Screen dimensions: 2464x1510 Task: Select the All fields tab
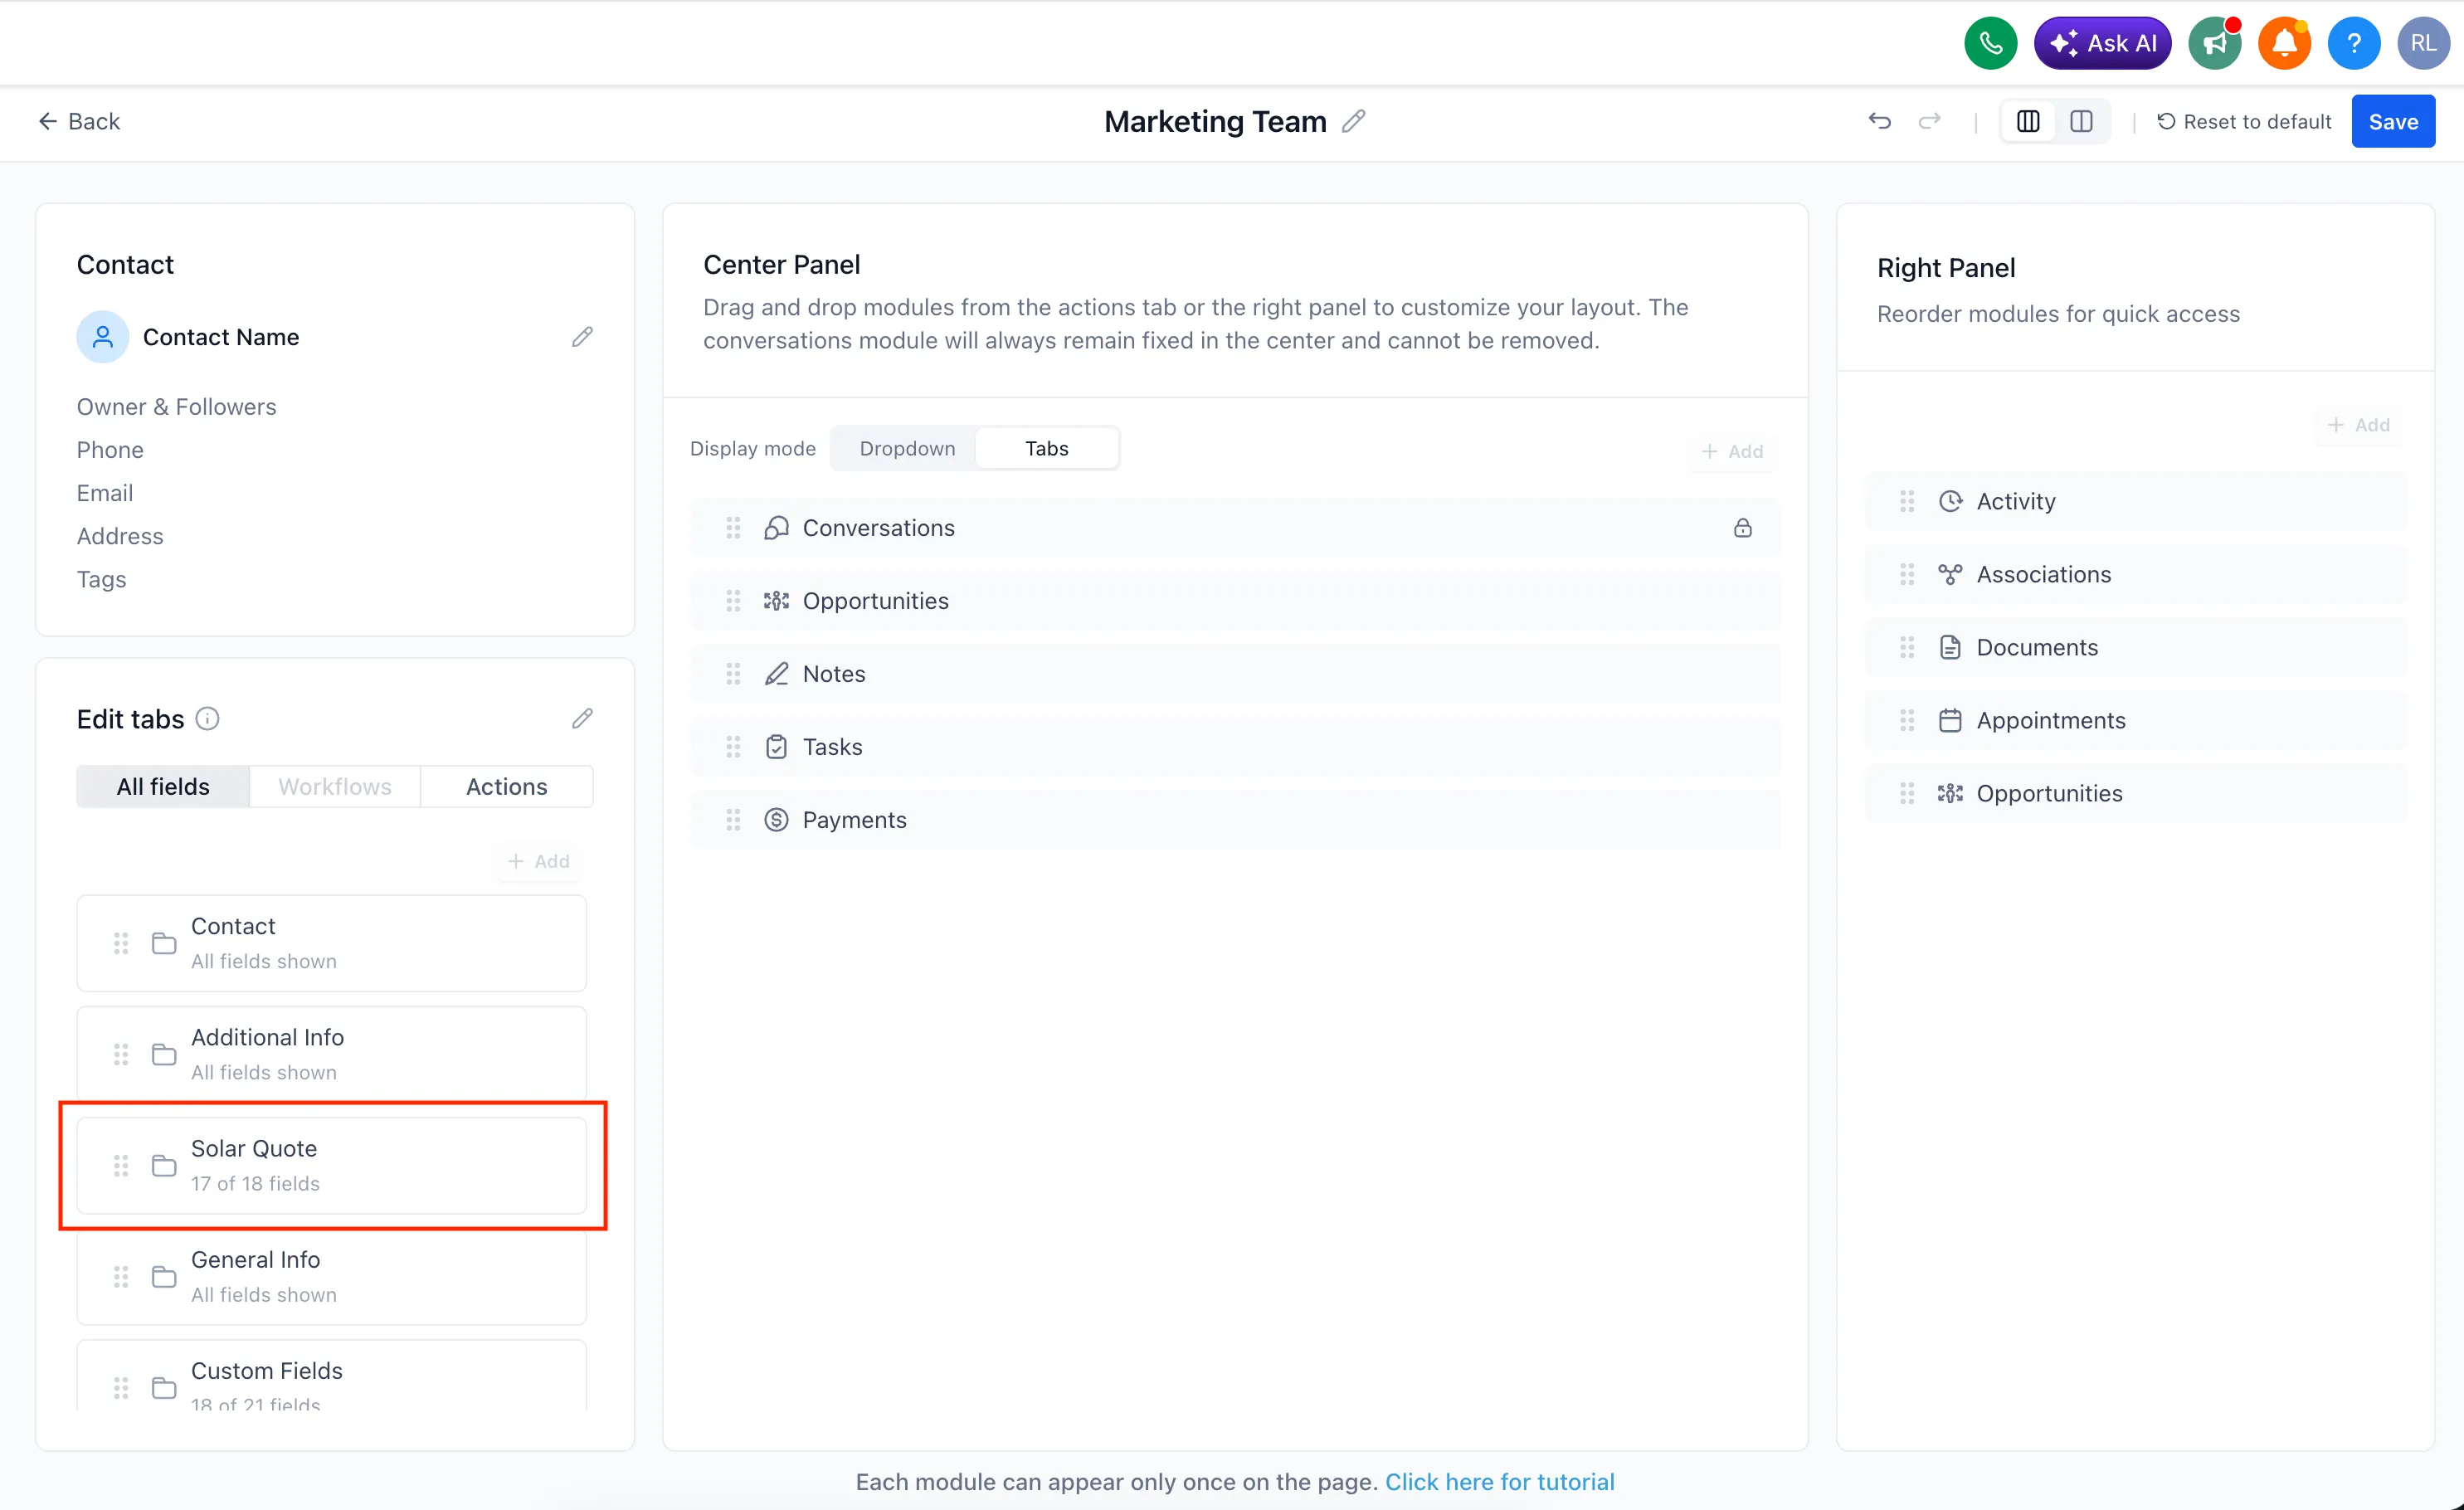click(x=161, y=786)
